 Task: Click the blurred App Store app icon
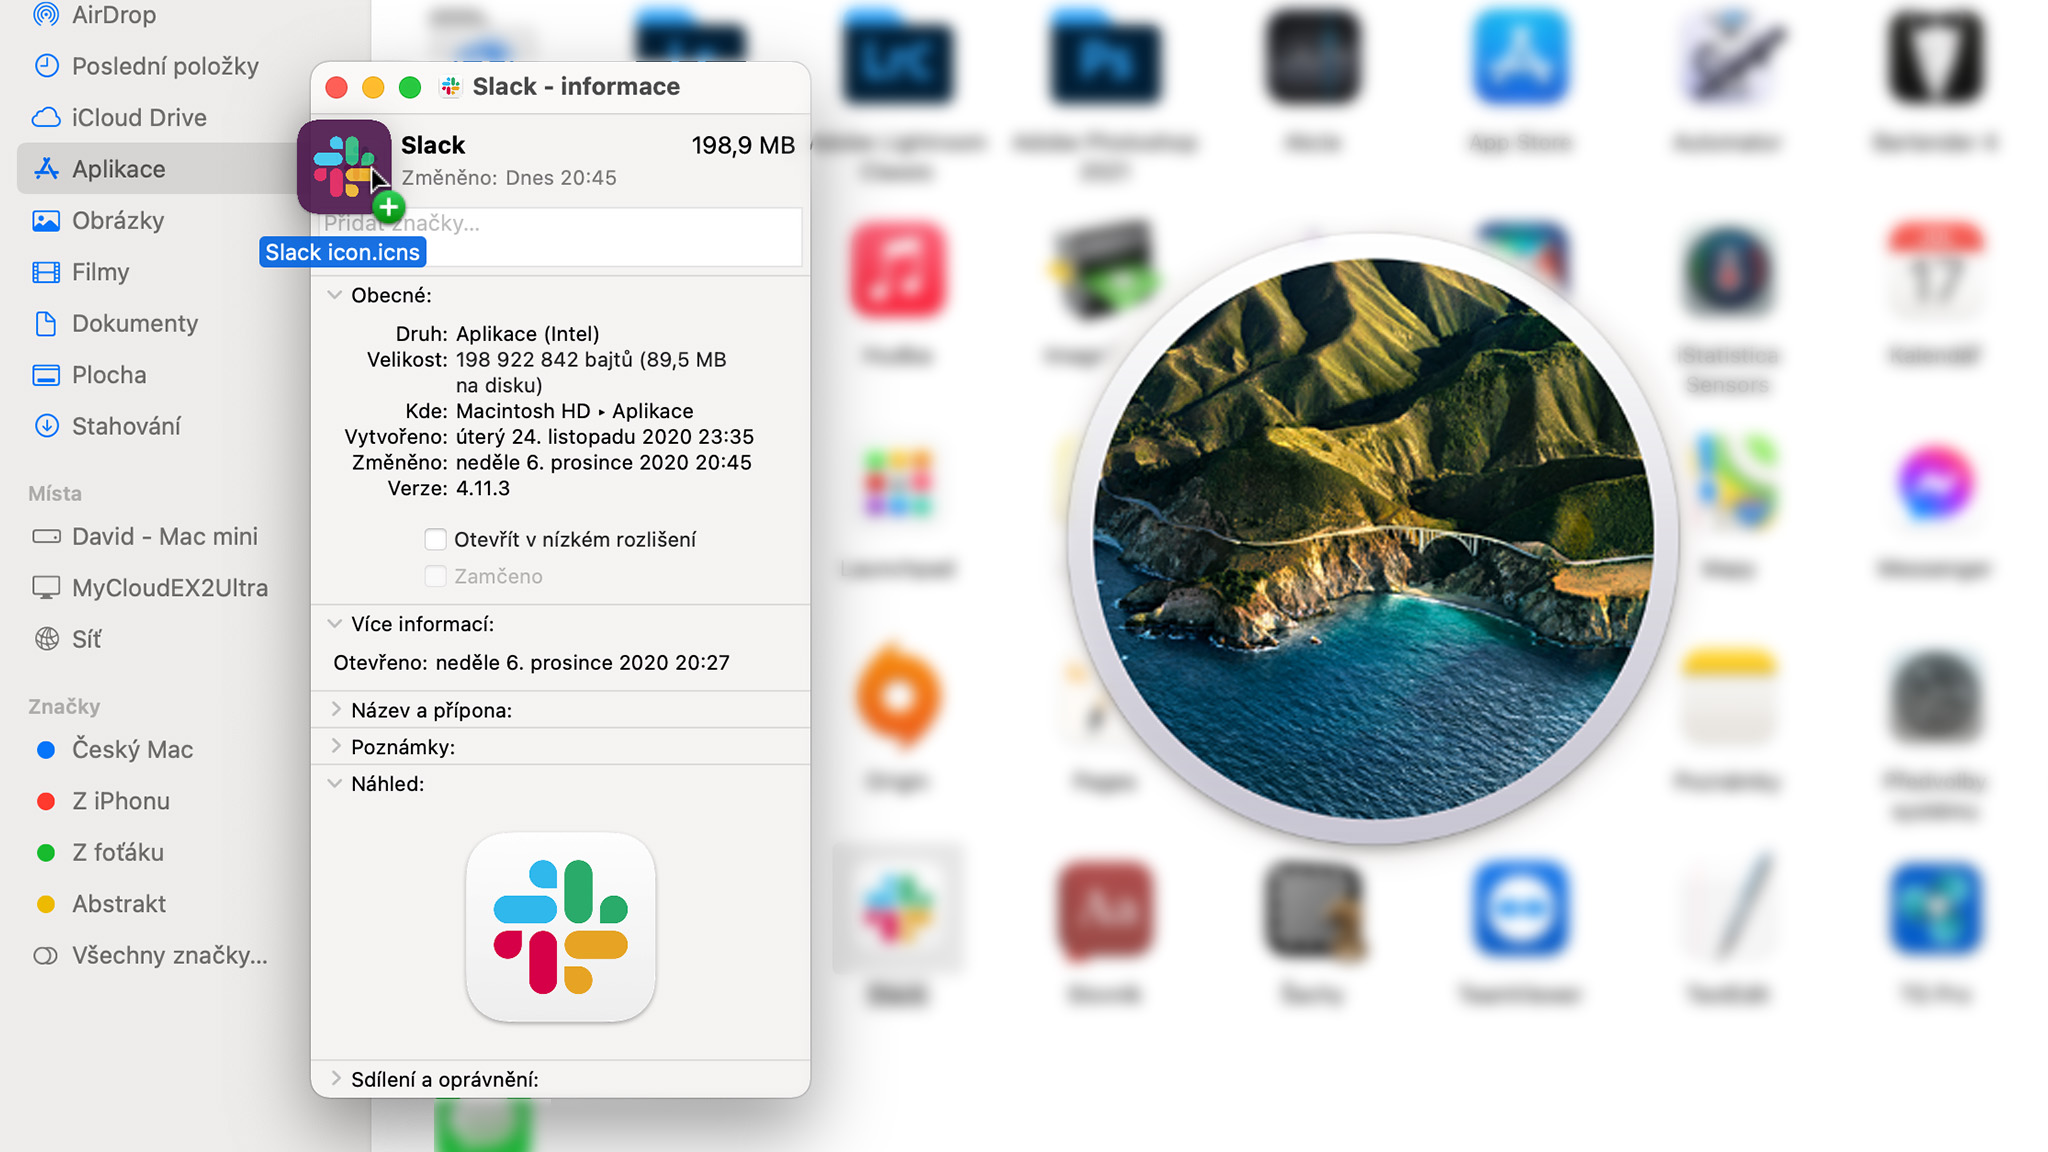(x=1519, y=58)
